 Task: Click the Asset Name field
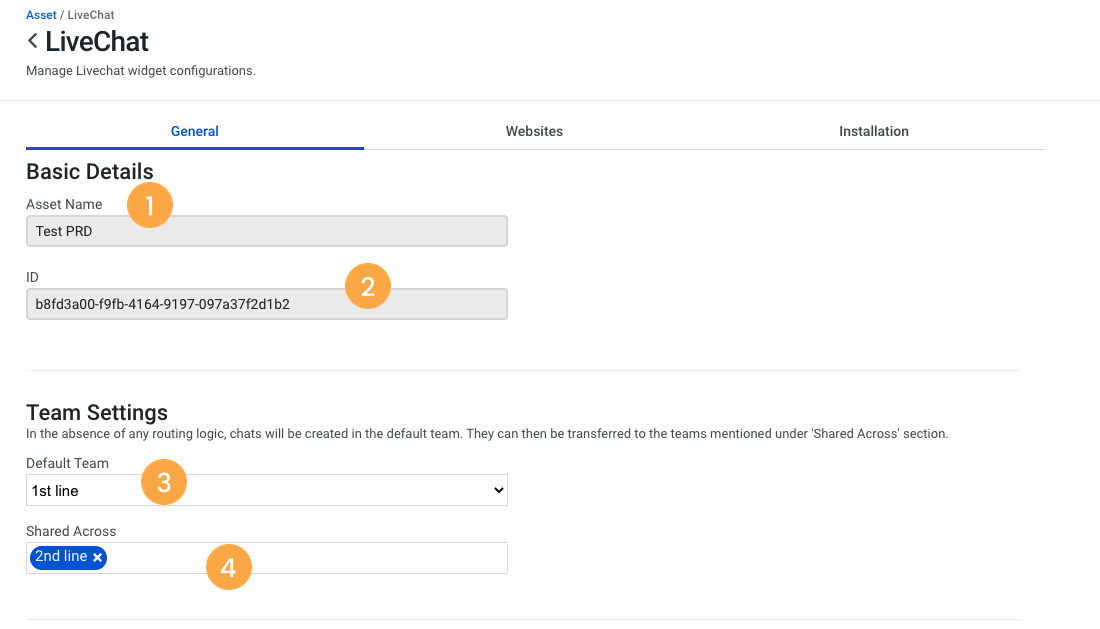tap(267, 231)
